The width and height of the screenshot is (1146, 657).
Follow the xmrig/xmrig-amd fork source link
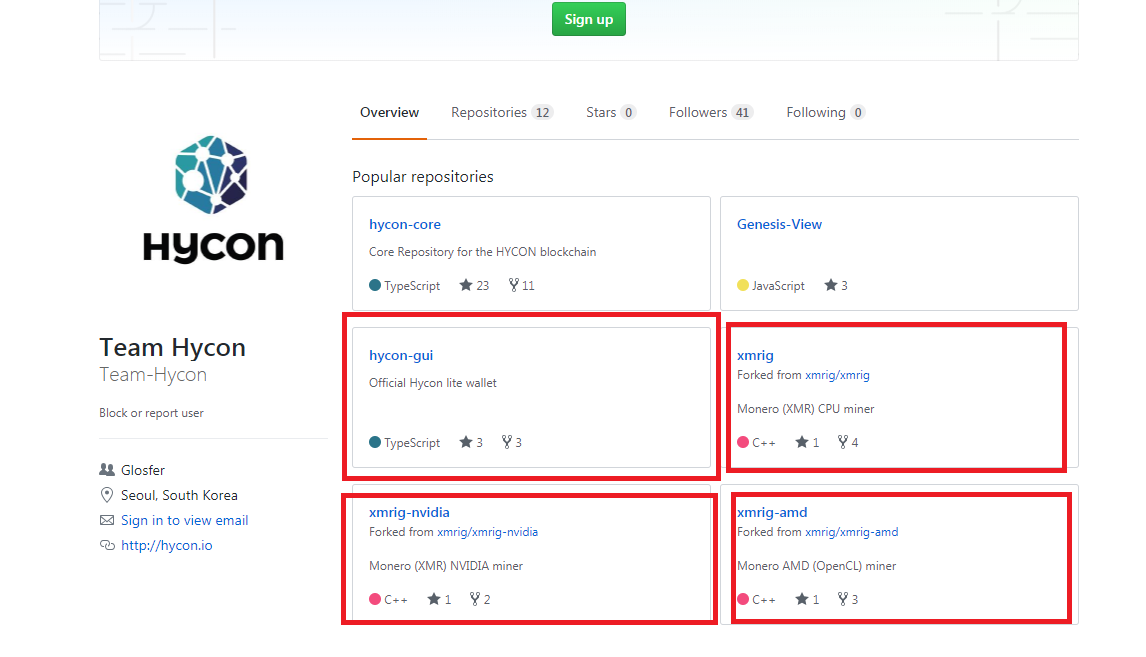(x=851, y=532)
